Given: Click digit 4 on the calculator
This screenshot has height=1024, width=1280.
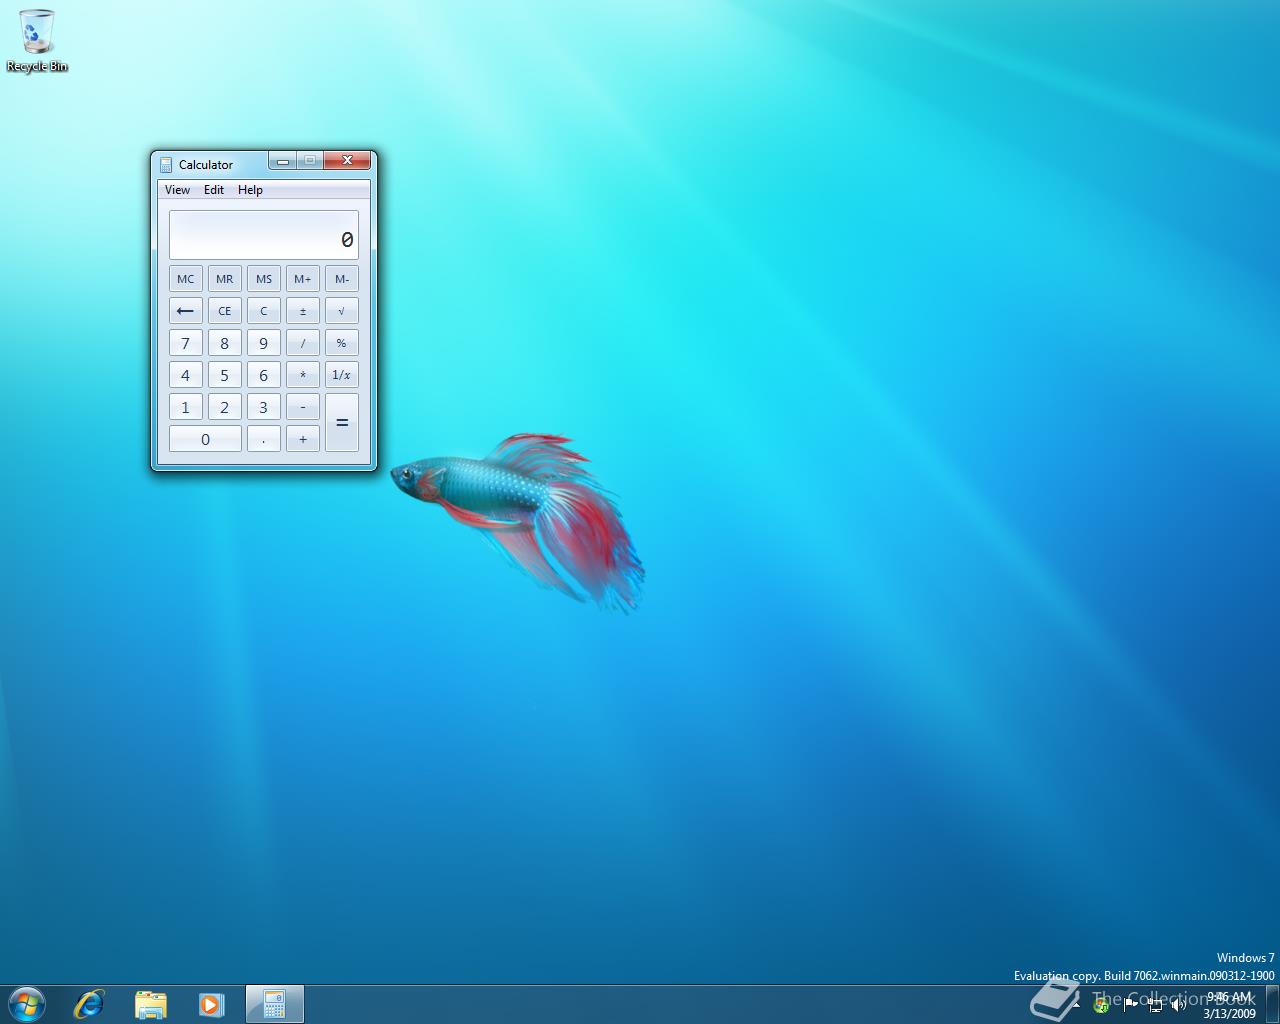Looking at the screenshot, I should point(185,375).
